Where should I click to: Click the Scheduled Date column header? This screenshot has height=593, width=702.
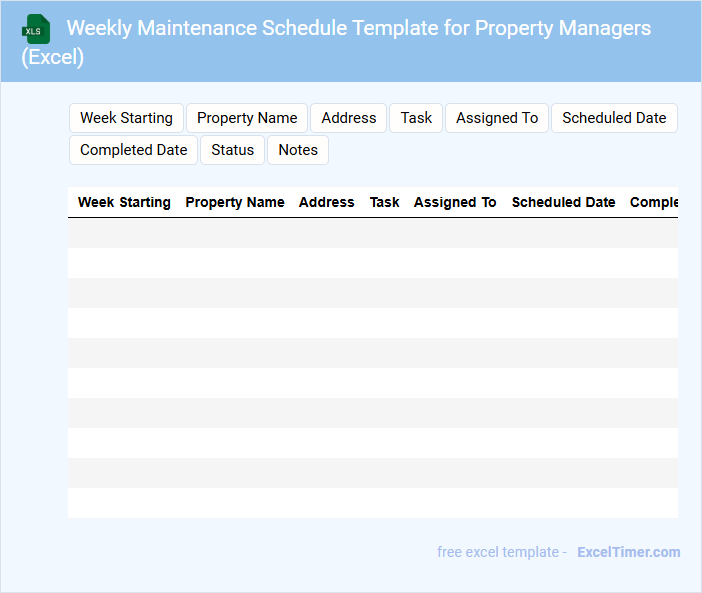click(563, 202)
